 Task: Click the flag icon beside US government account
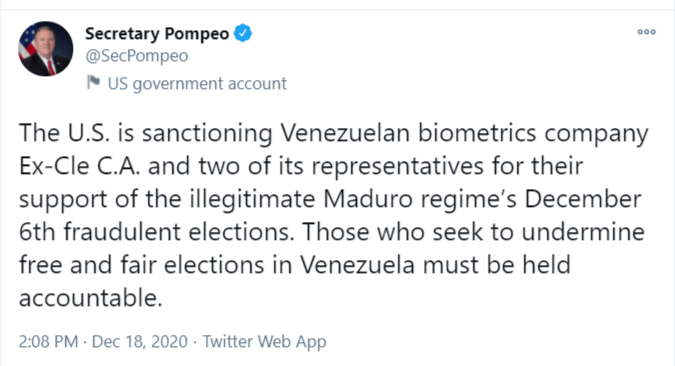(x=93, y=82)
